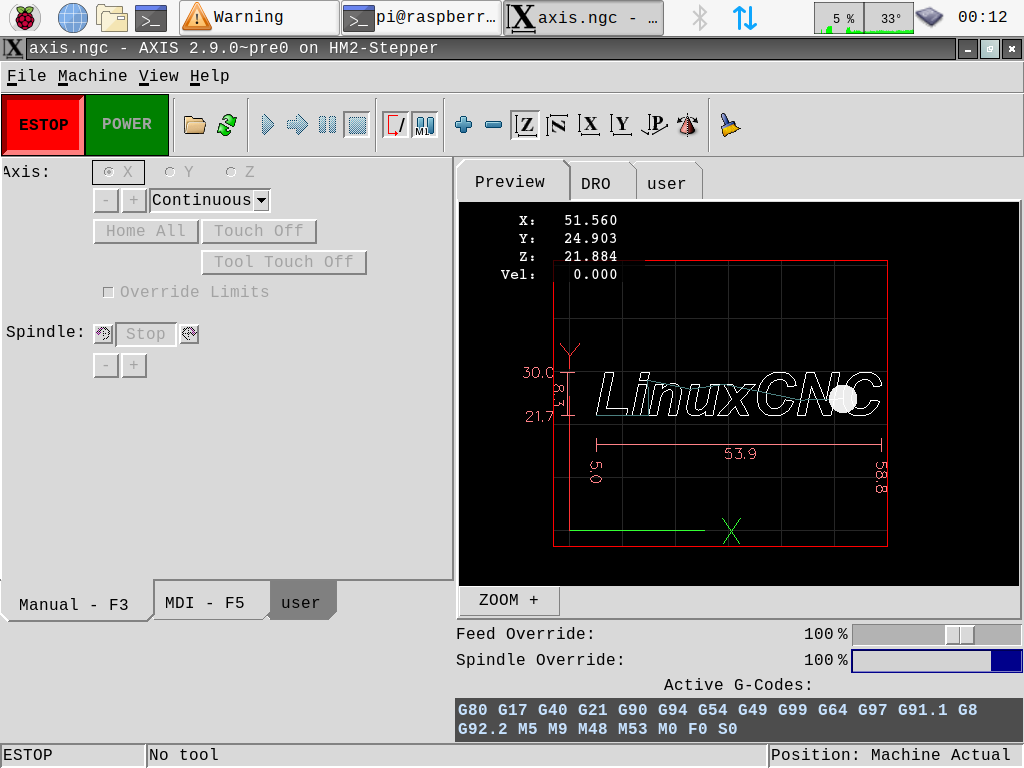The image size is (1024, 768).
Task: Click the spindle Stop button
Action: tap(146, 334)
